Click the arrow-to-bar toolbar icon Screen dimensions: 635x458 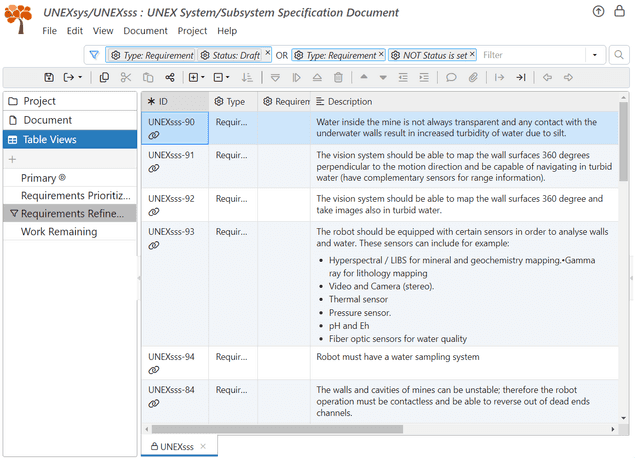[521, 77]
